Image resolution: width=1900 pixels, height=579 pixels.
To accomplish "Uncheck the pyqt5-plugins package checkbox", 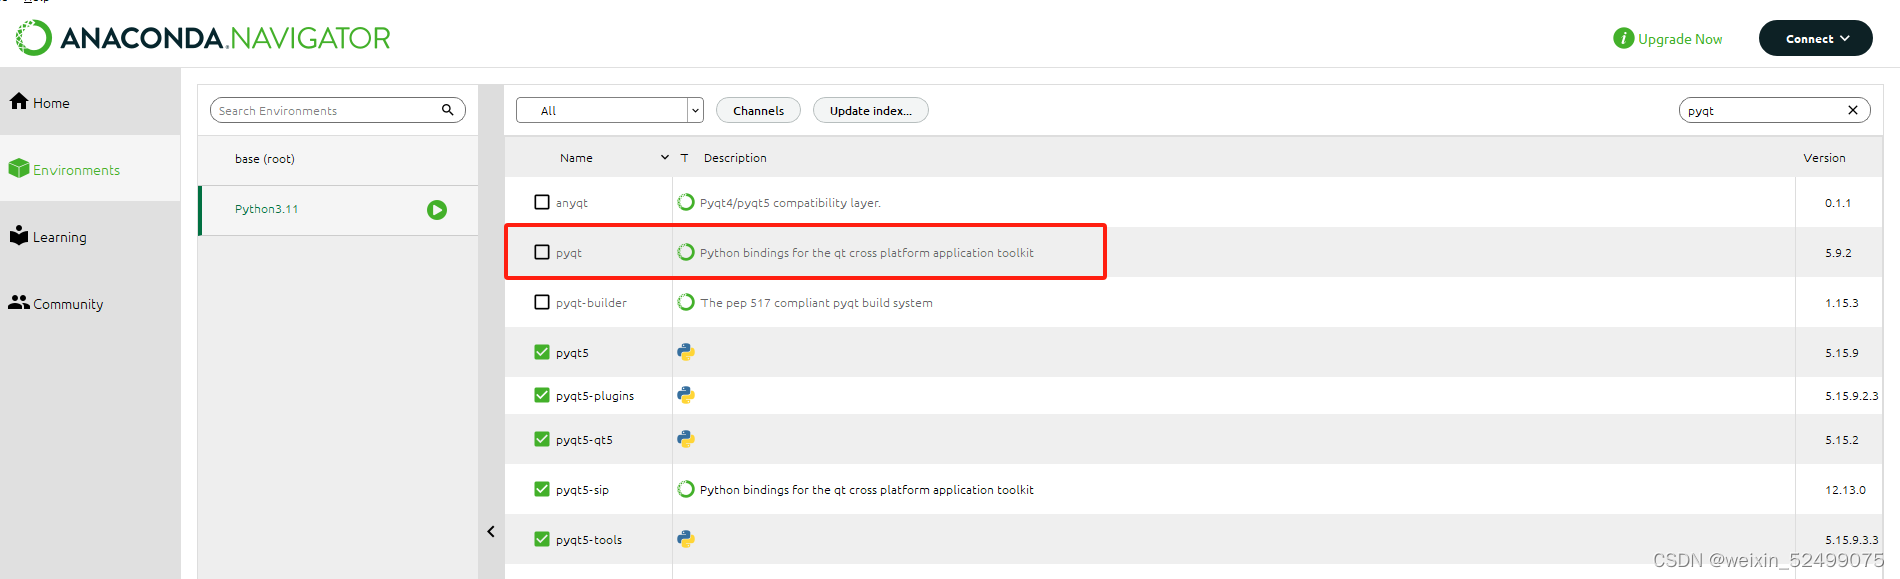I will coord(542,395).
